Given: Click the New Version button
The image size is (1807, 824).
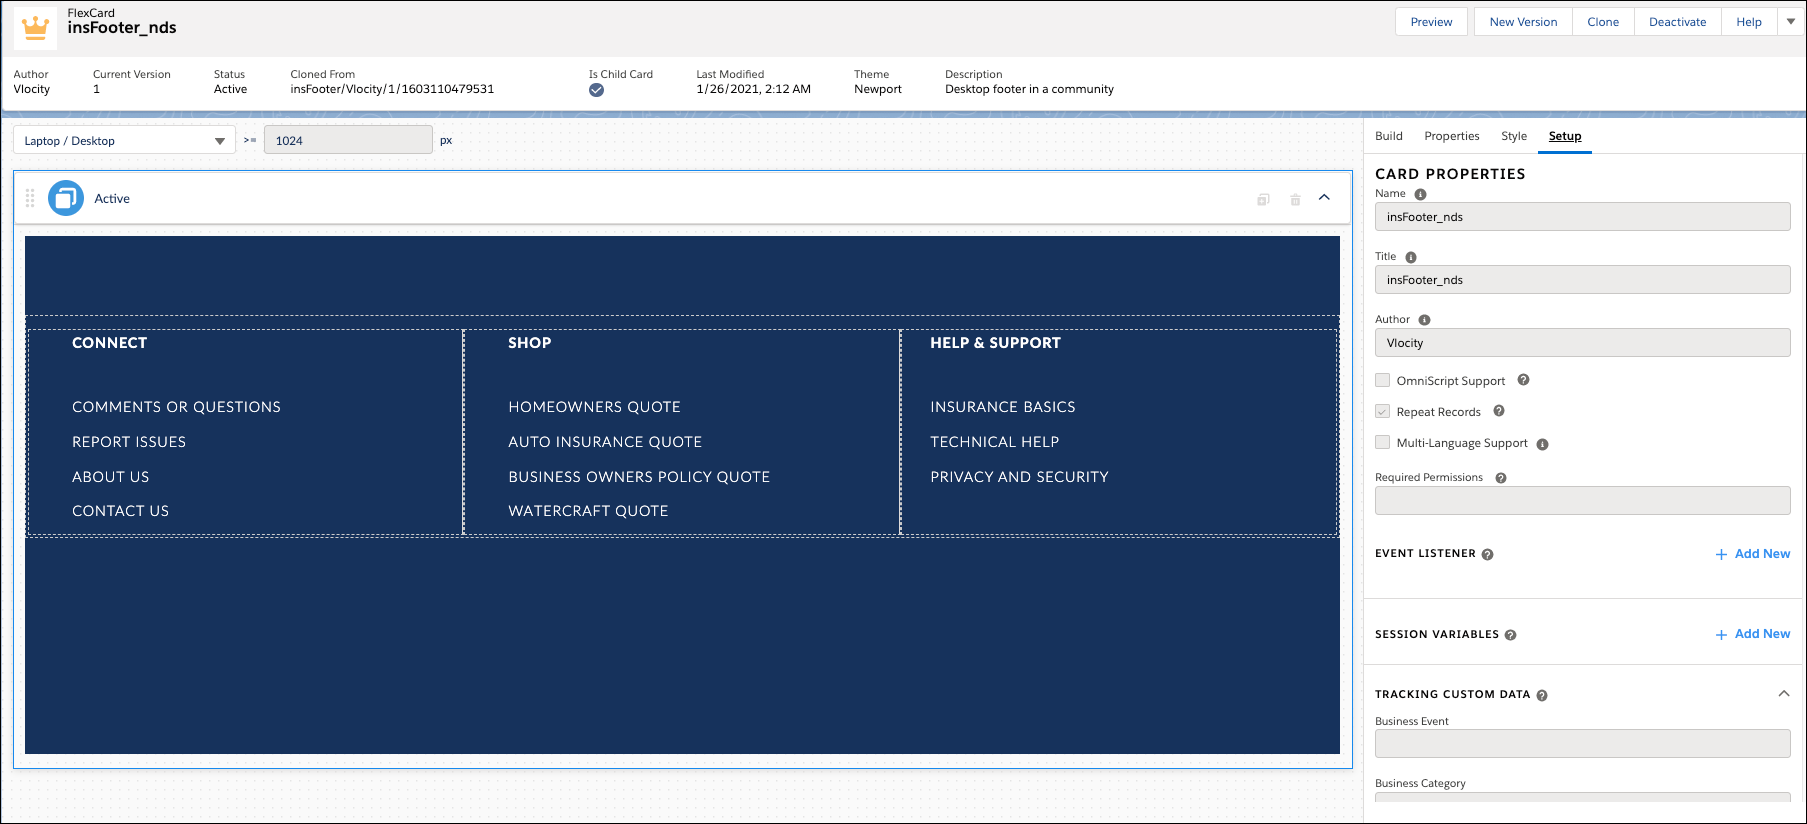Looking at the screenshot, I should [1523, 22].
